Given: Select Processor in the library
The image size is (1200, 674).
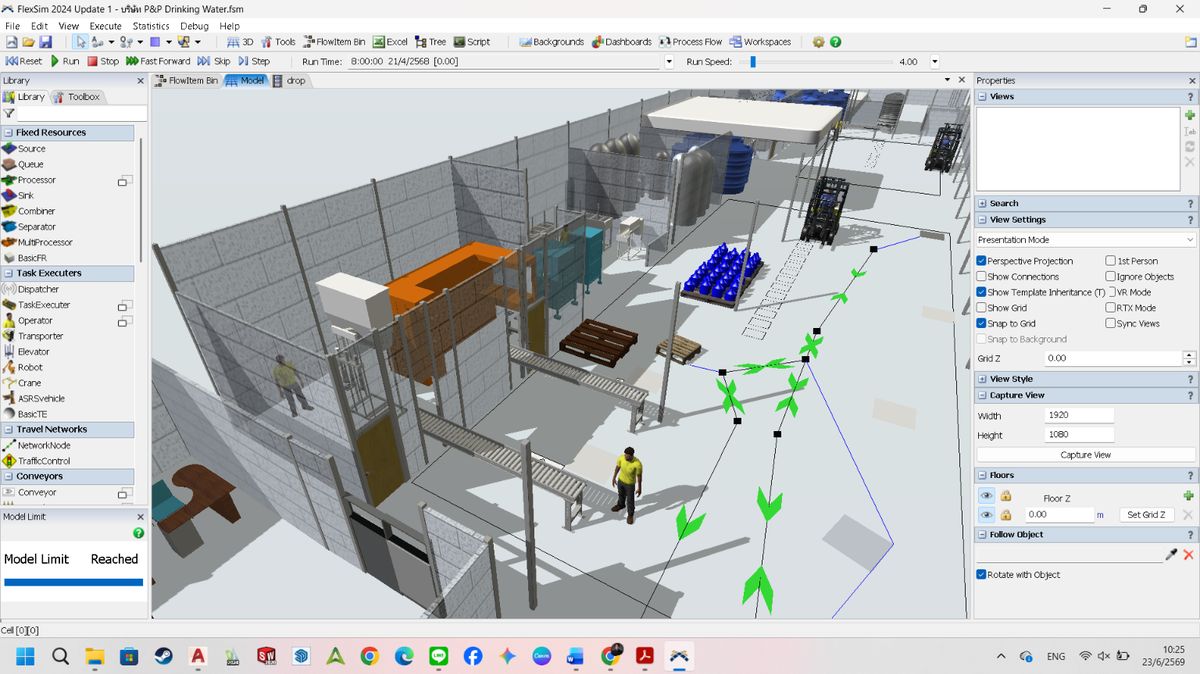Looking at the screenshot, I should click(36, 180).
